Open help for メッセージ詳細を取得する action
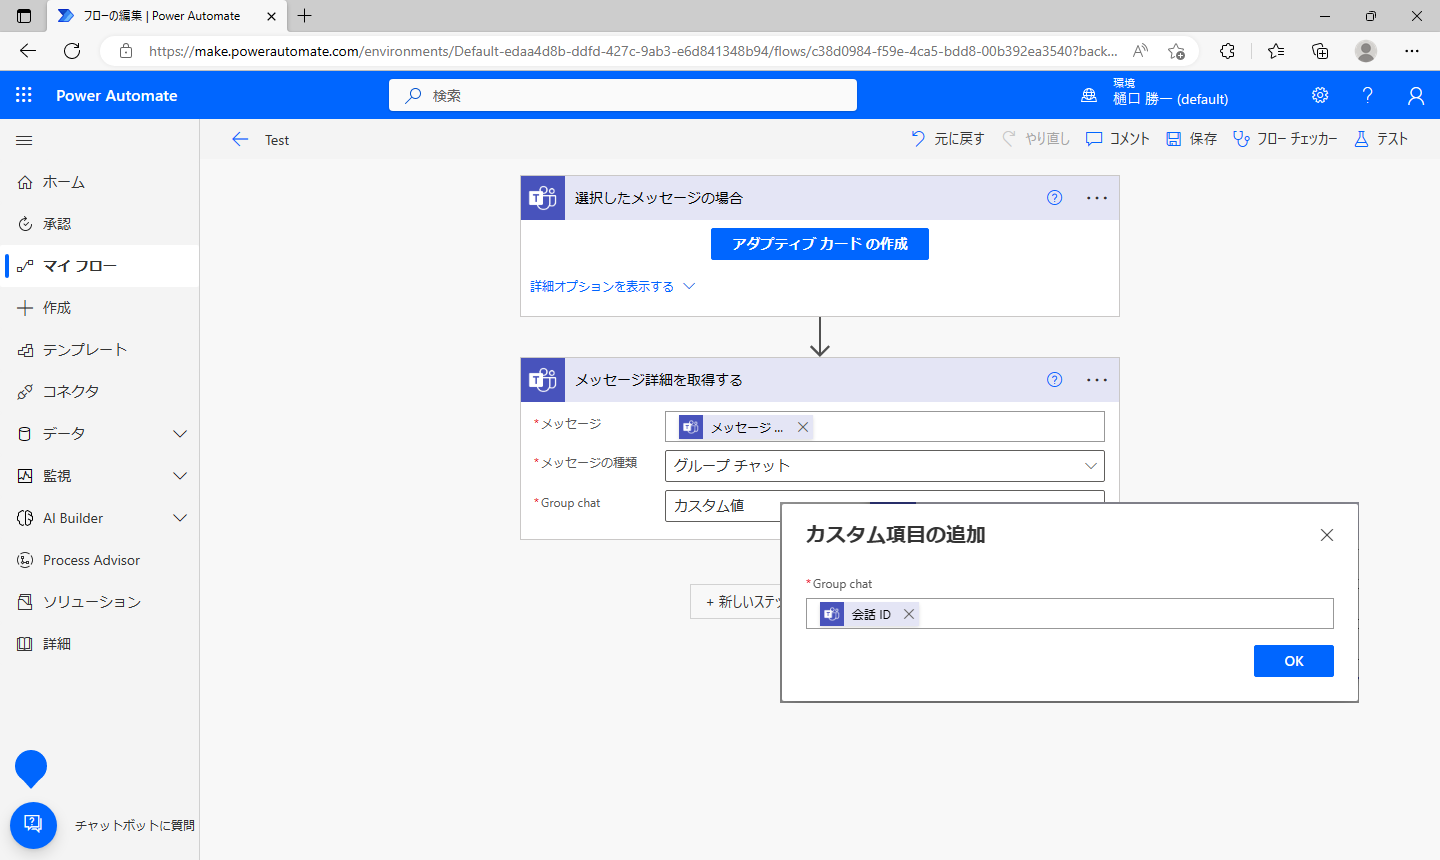 tap(1054, 379)
